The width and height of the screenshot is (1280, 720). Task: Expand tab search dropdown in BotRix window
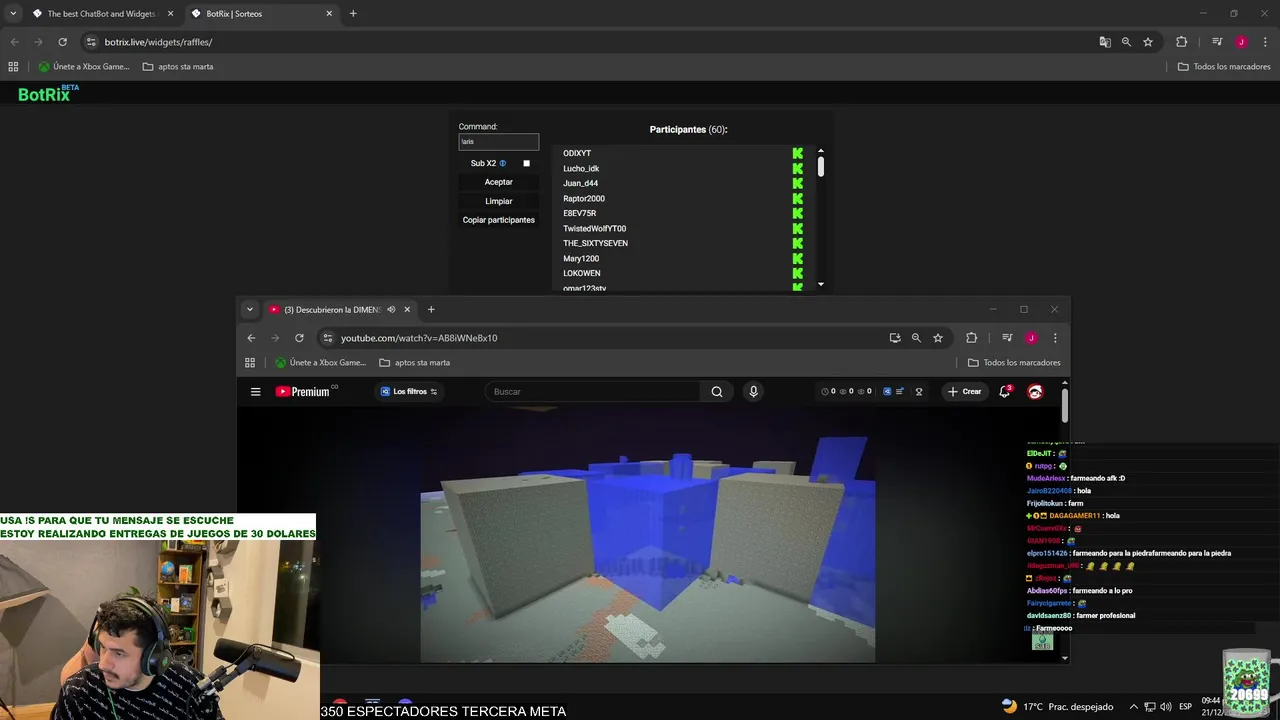(13, 14)
